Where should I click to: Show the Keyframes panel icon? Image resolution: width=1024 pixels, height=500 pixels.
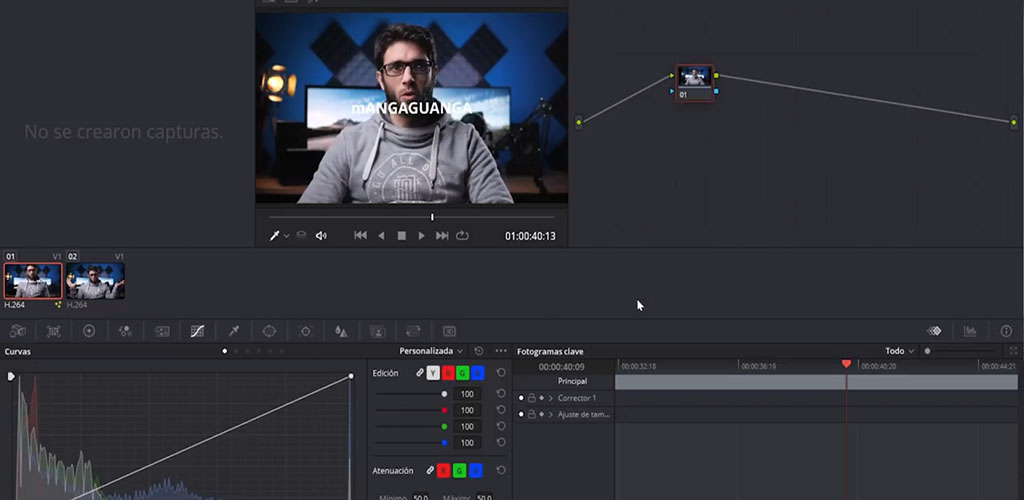[934, 331]
